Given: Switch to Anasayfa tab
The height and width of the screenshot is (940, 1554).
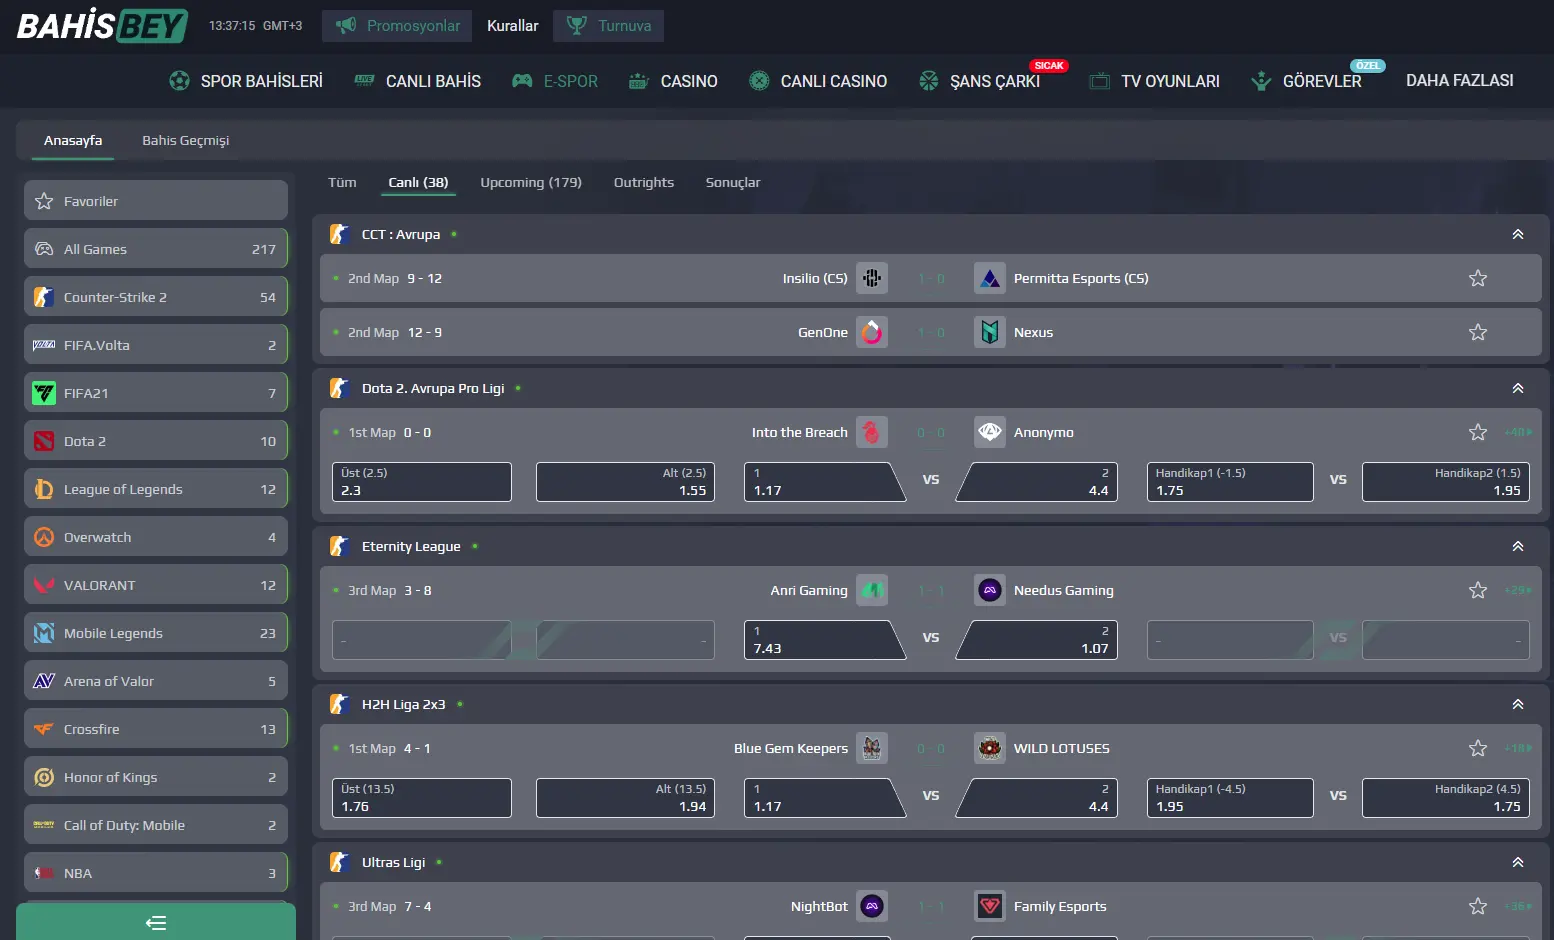Looking at the screenshot, I should click(x=73, y=140).
